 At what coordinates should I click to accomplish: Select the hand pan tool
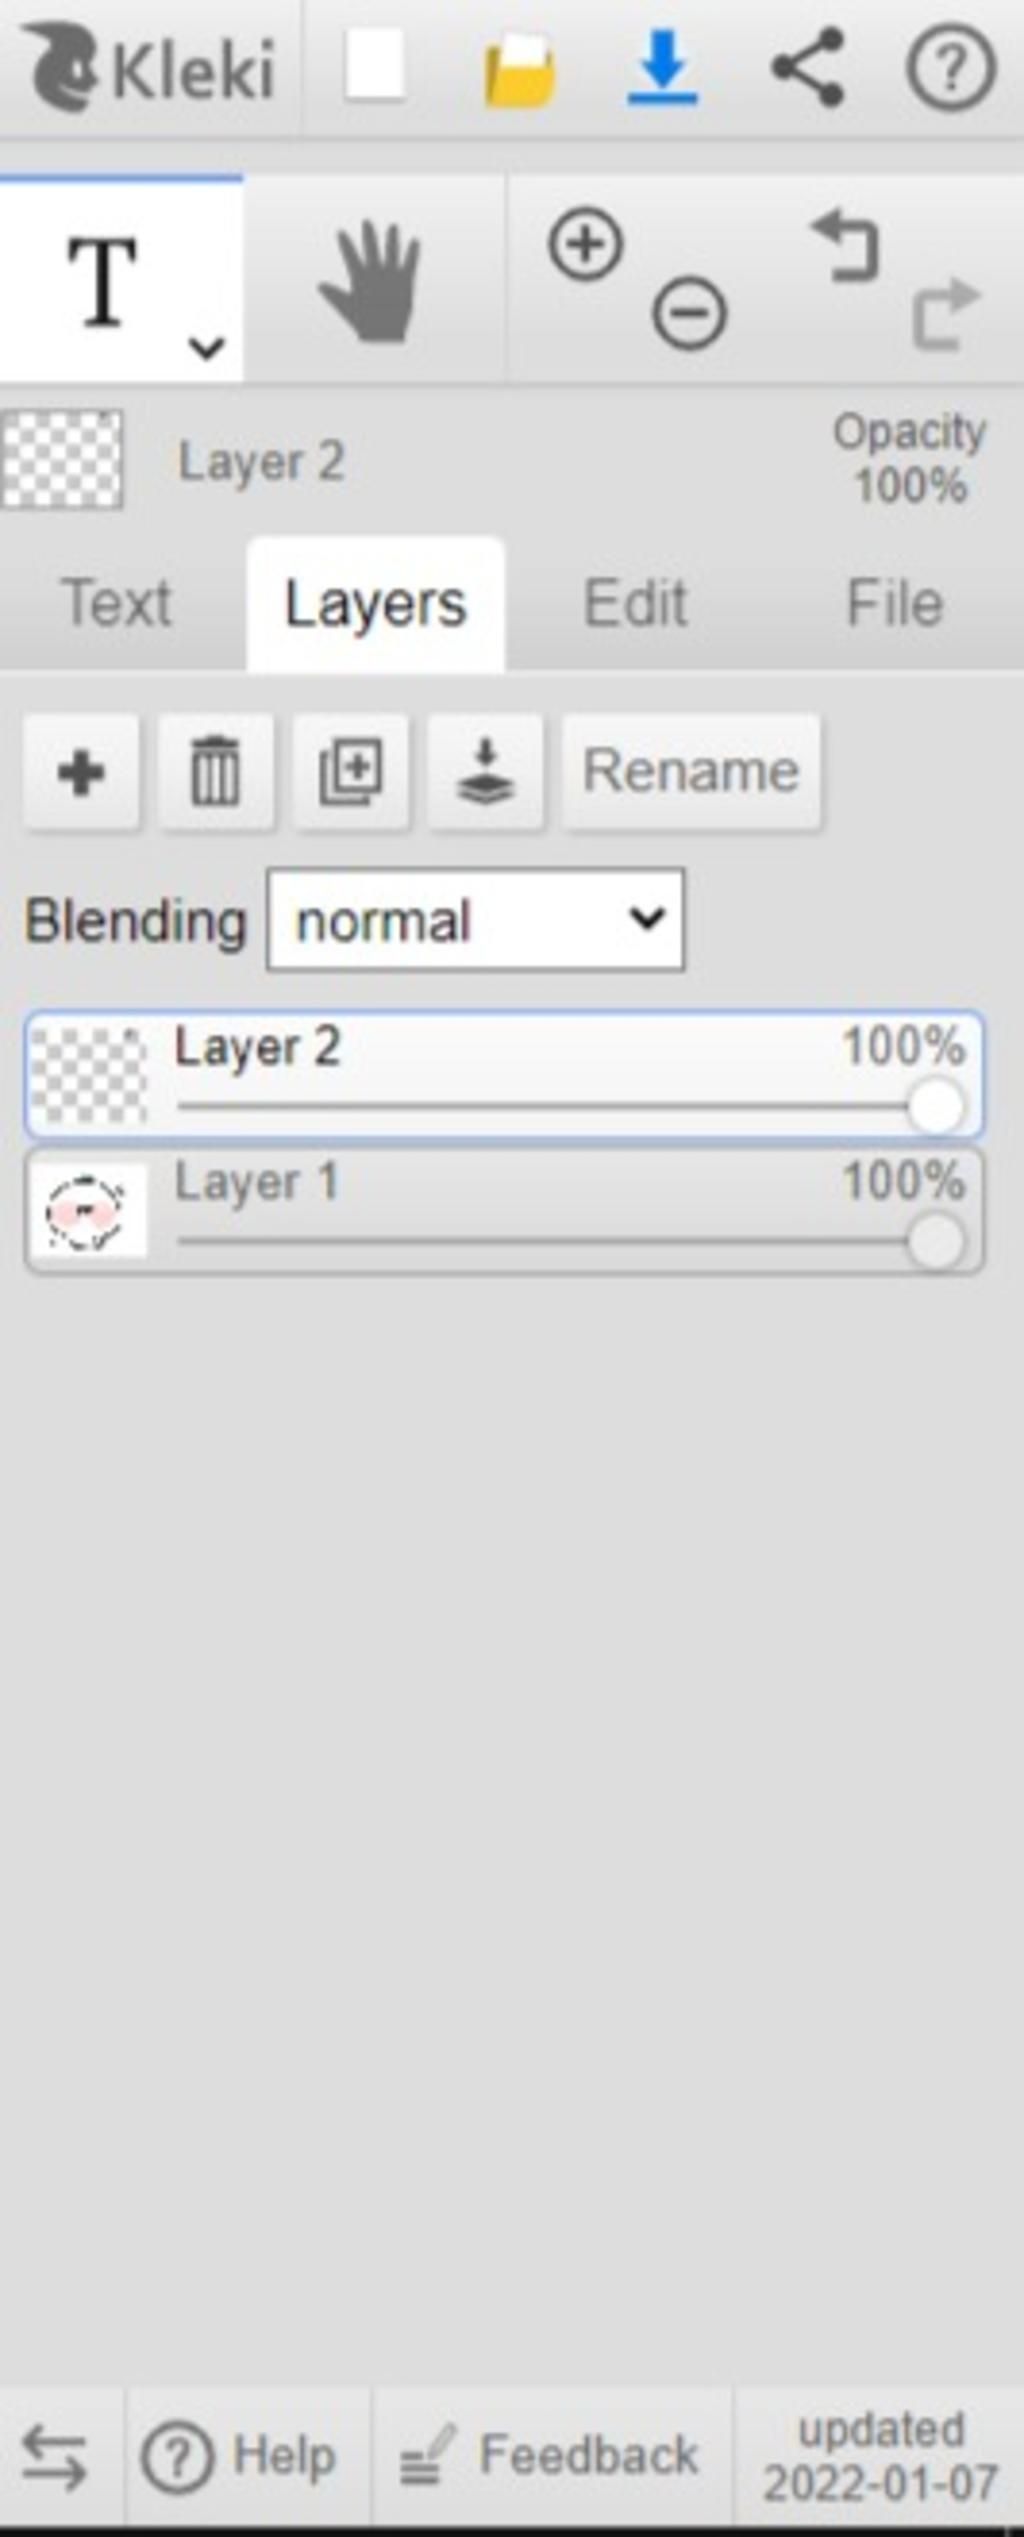[371, 282]
